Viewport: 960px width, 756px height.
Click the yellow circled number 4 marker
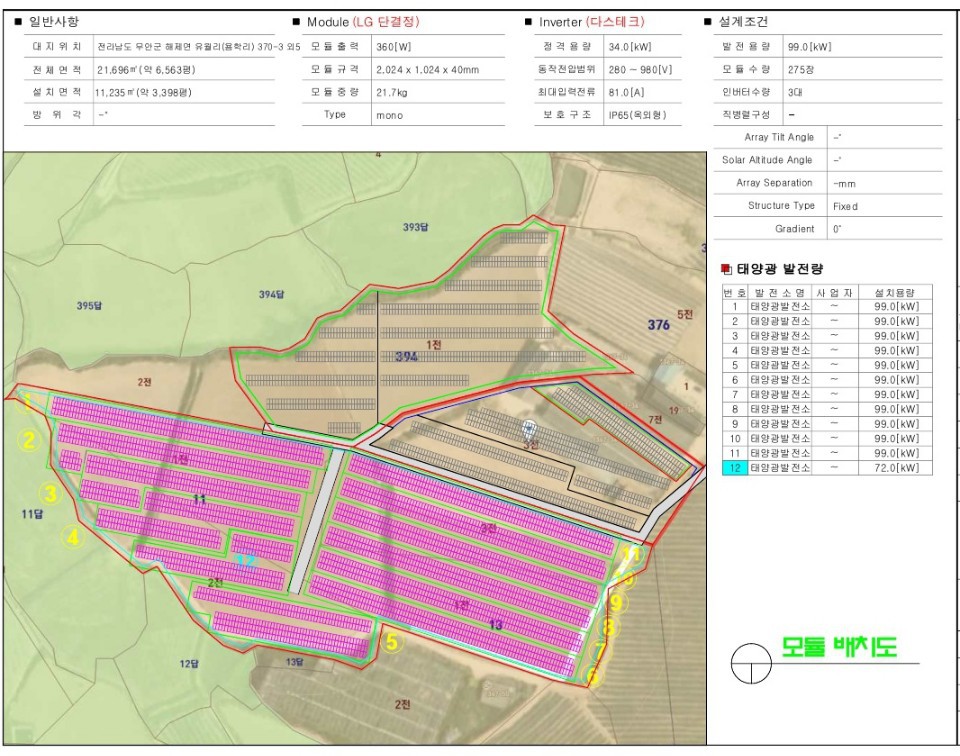tap(73, 537)
